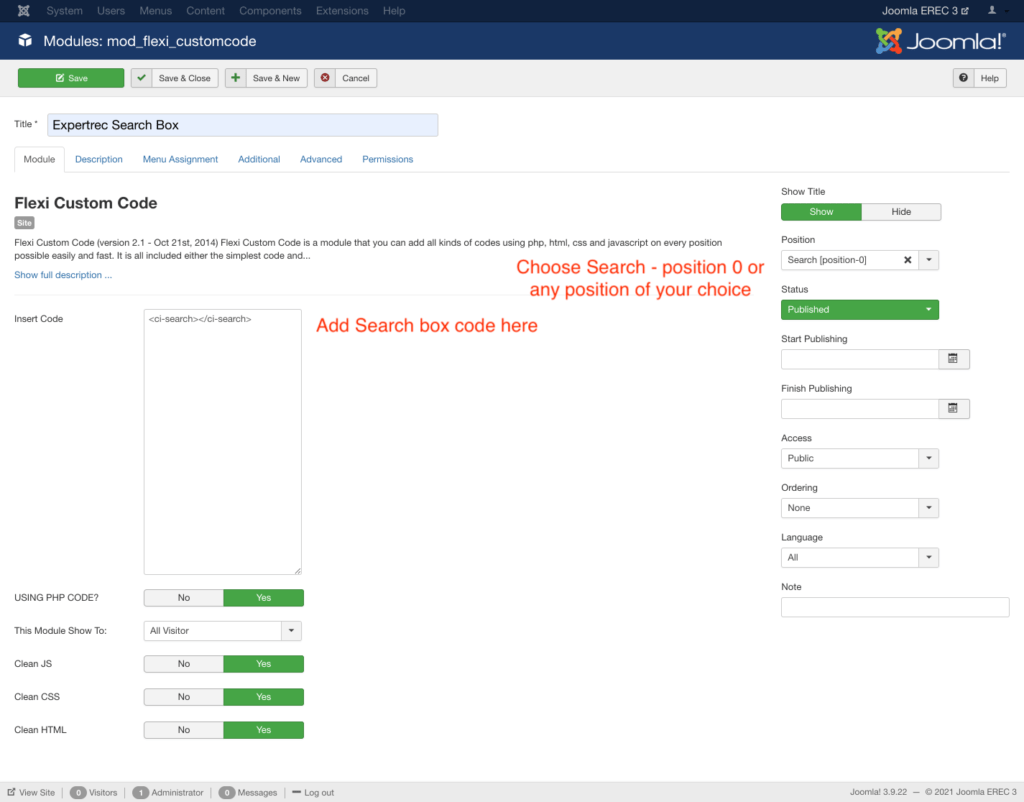Image resolution: width=1024 pixels, height=802 pixels.
Task: Open the Language dropdown set to All
Action: [x=859, y=557]
